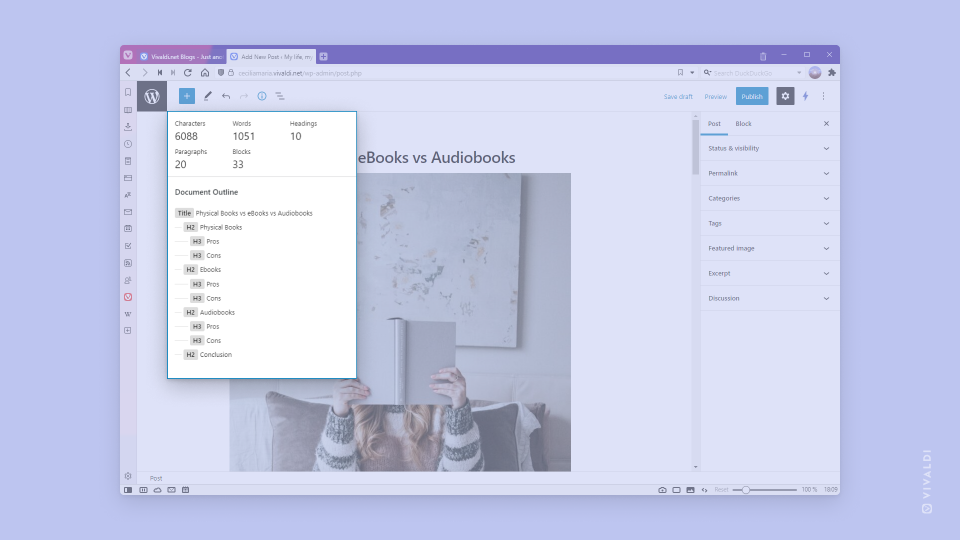Toggle the content structure info icon
This screenshot has height=540, width=960.
[262, 96]
